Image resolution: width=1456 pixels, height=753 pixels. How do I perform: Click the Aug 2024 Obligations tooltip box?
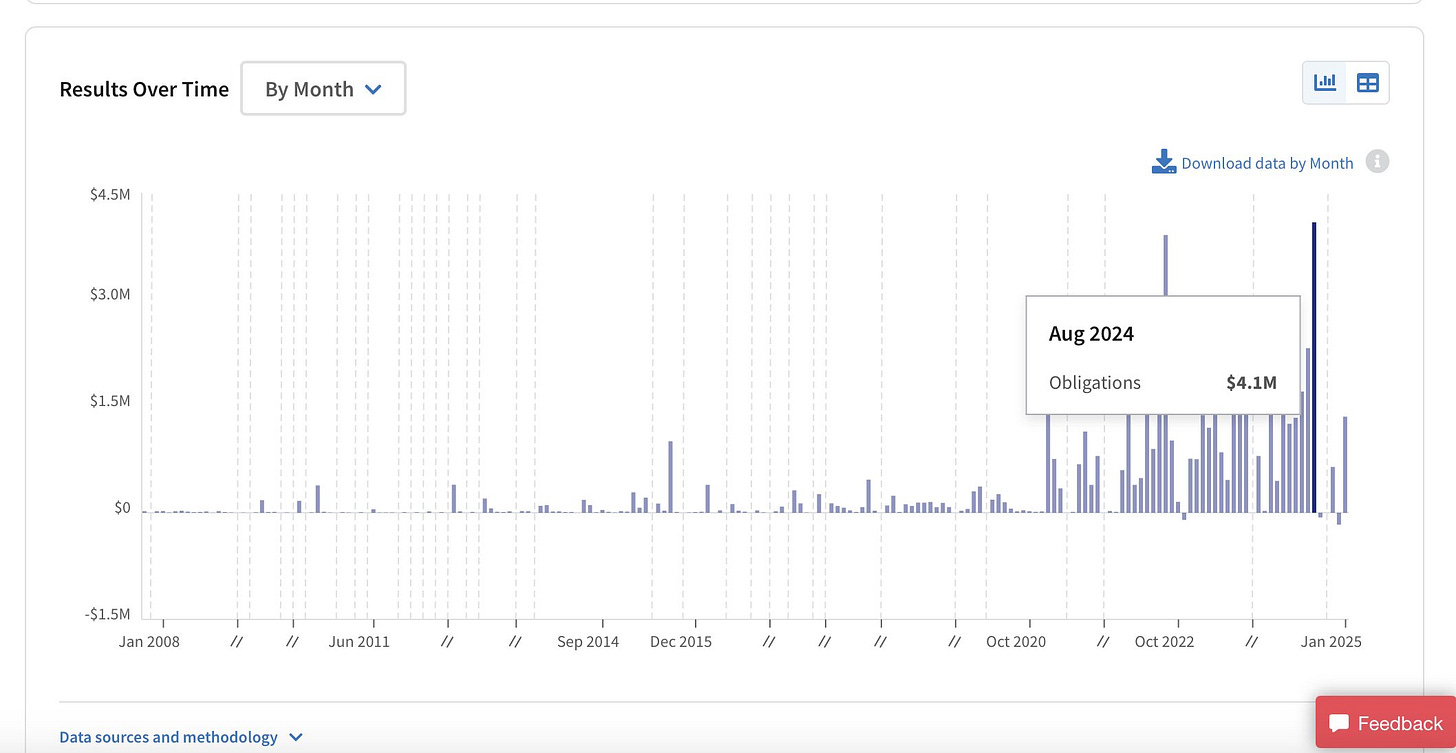(x=1162, y=355)
